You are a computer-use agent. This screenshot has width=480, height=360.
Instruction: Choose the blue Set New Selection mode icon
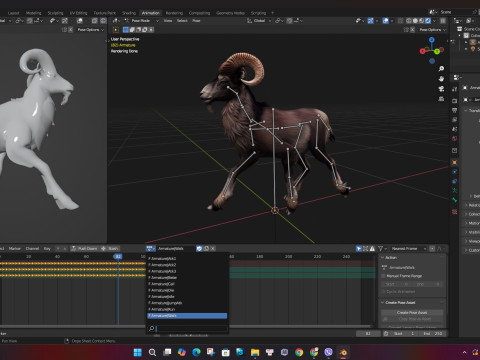pos(126,30)
